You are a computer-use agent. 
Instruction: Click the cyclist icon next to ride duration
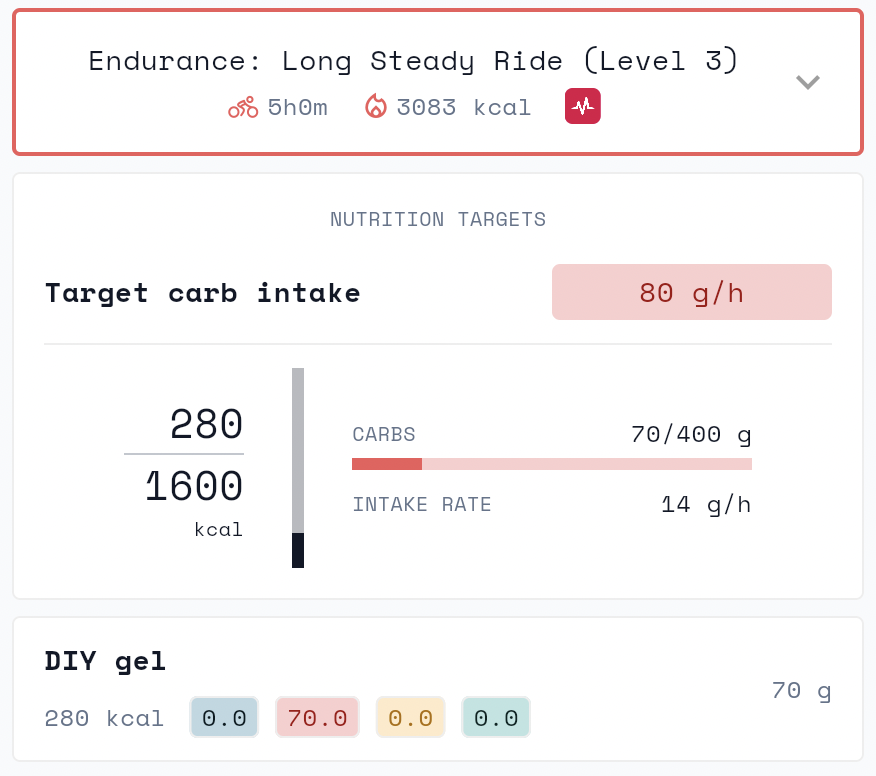tap(243, 107)
